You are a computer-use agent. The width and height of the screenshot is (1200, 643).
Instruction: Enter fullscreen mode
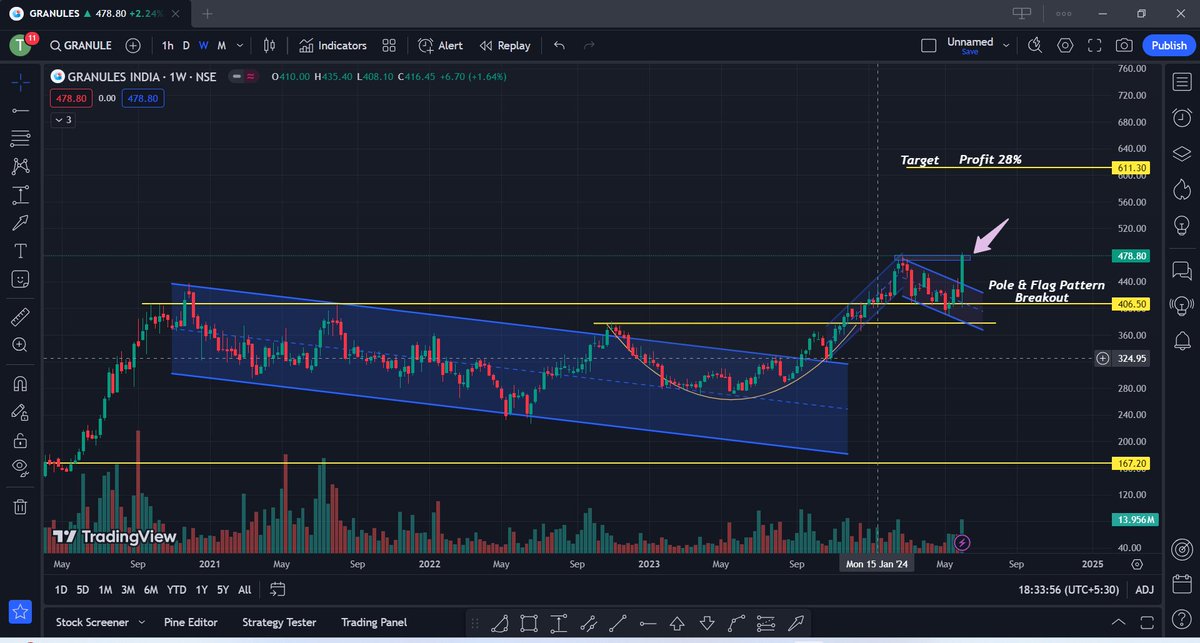(1095, 46)
